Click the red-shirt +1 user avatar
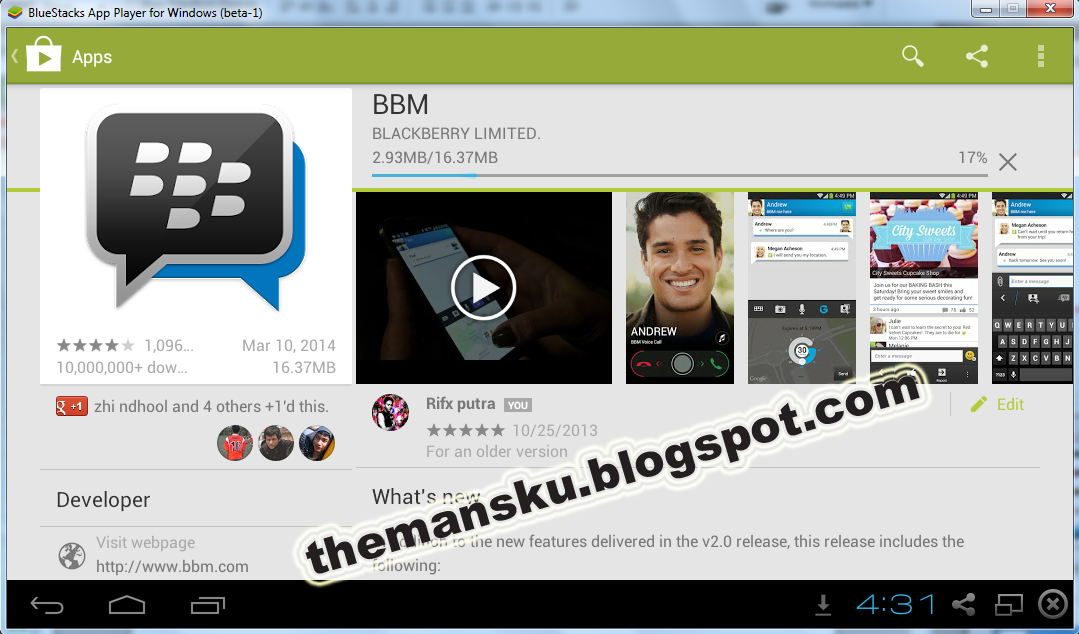Image resolution: width=1079 pixels, height=634 pixels. click(x=235, y=443)
